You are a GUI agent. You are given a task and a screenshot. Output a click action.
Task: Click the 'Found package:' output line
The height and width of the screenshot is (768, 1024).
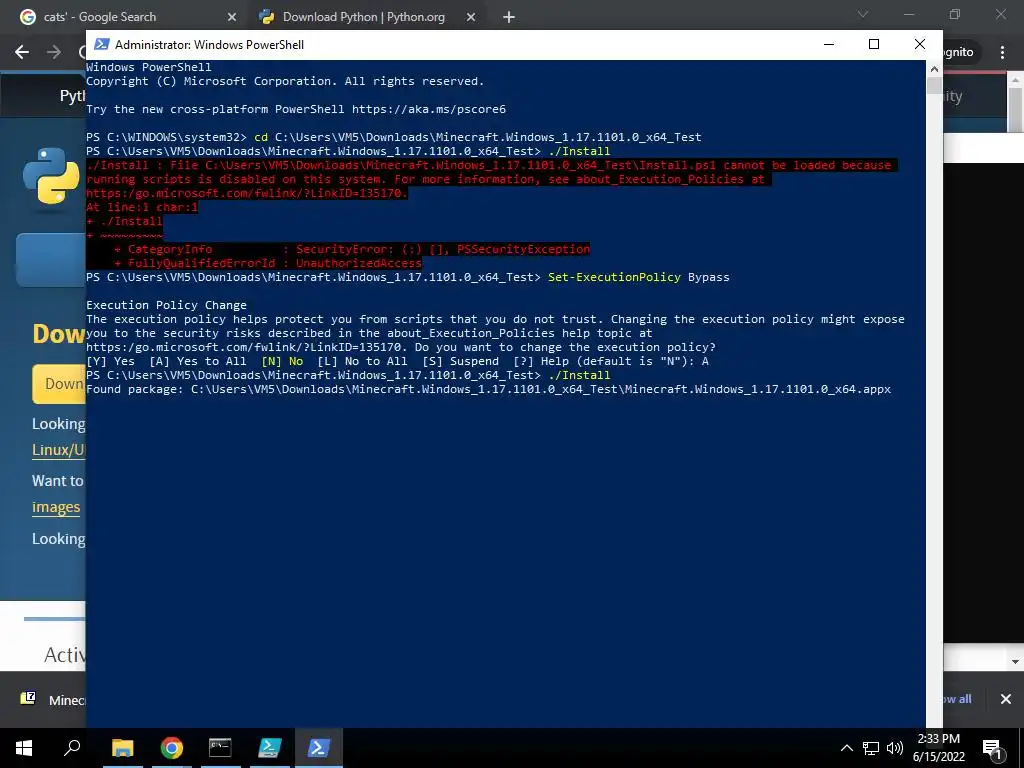(488, 389)
